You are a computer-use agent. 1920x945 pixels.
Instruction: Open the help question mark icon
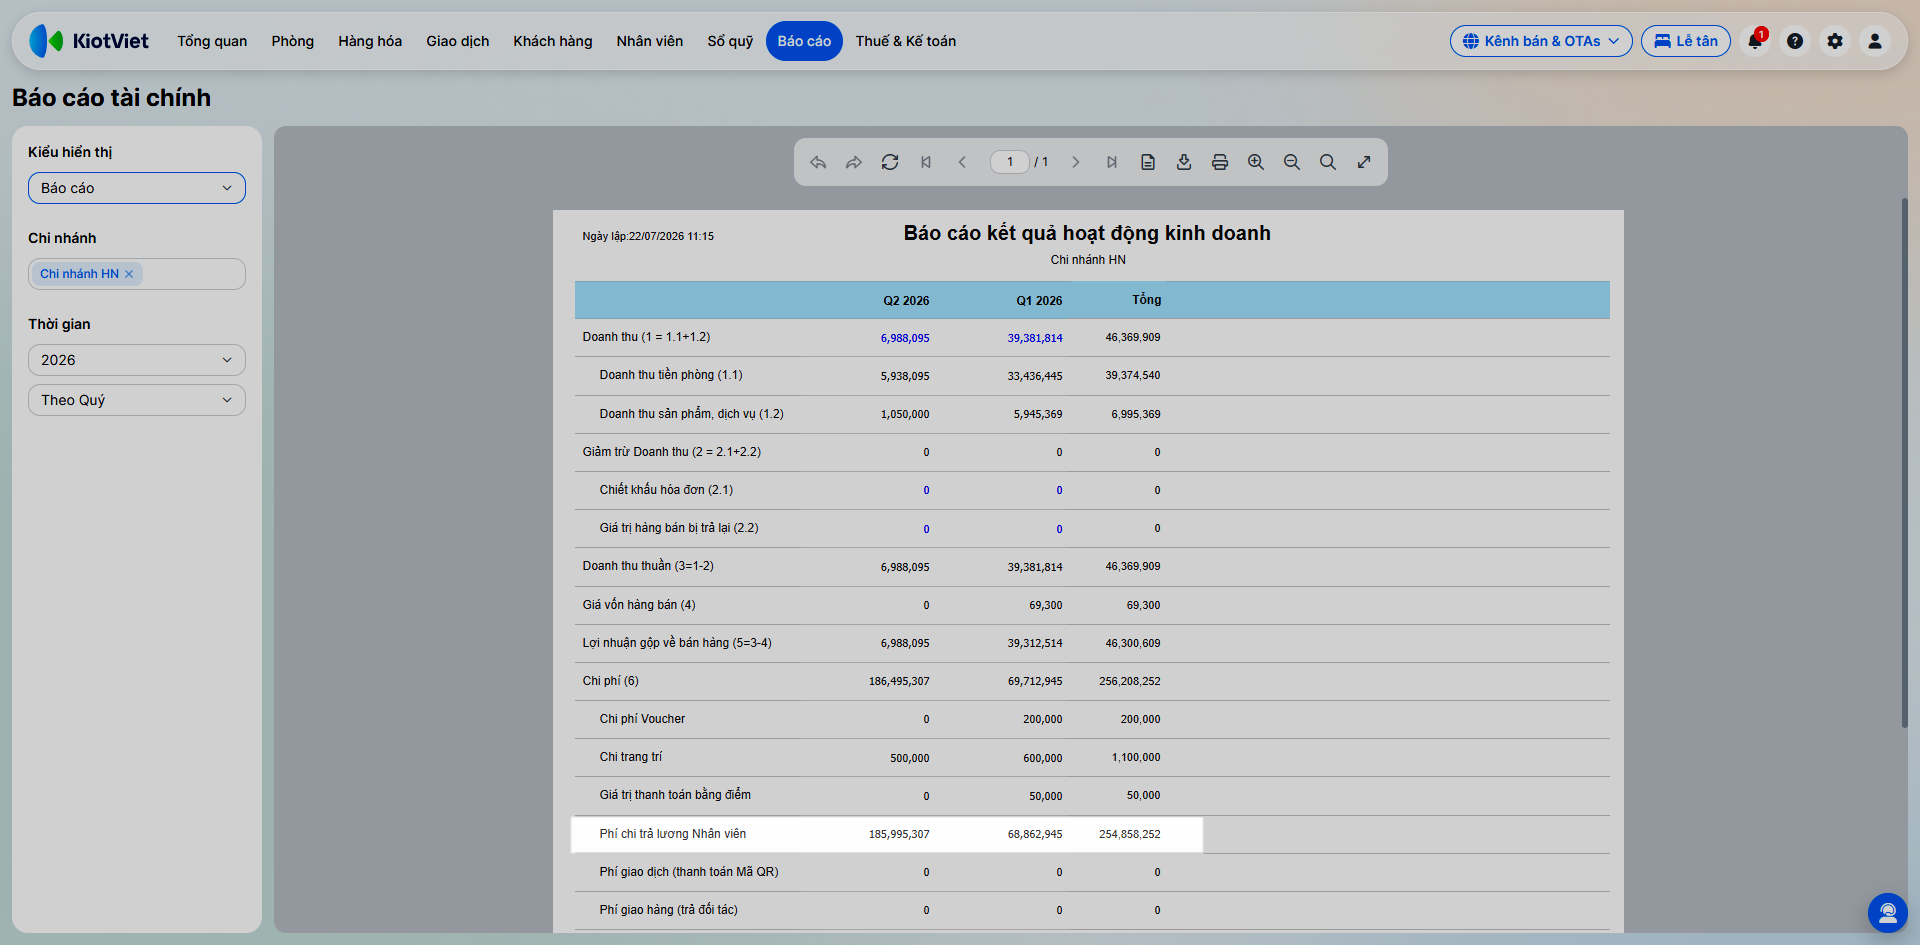(x=1795, y=41)
